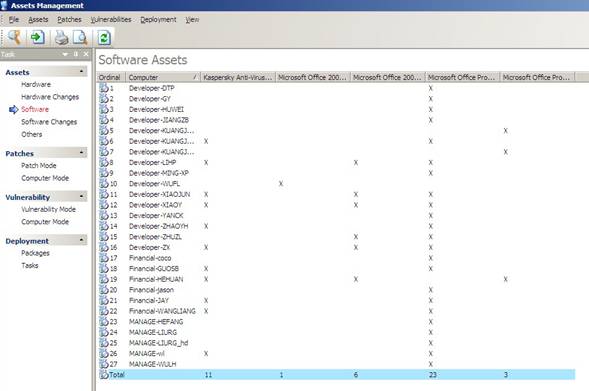Open Vulnerability Mode in sidebar

48,209
